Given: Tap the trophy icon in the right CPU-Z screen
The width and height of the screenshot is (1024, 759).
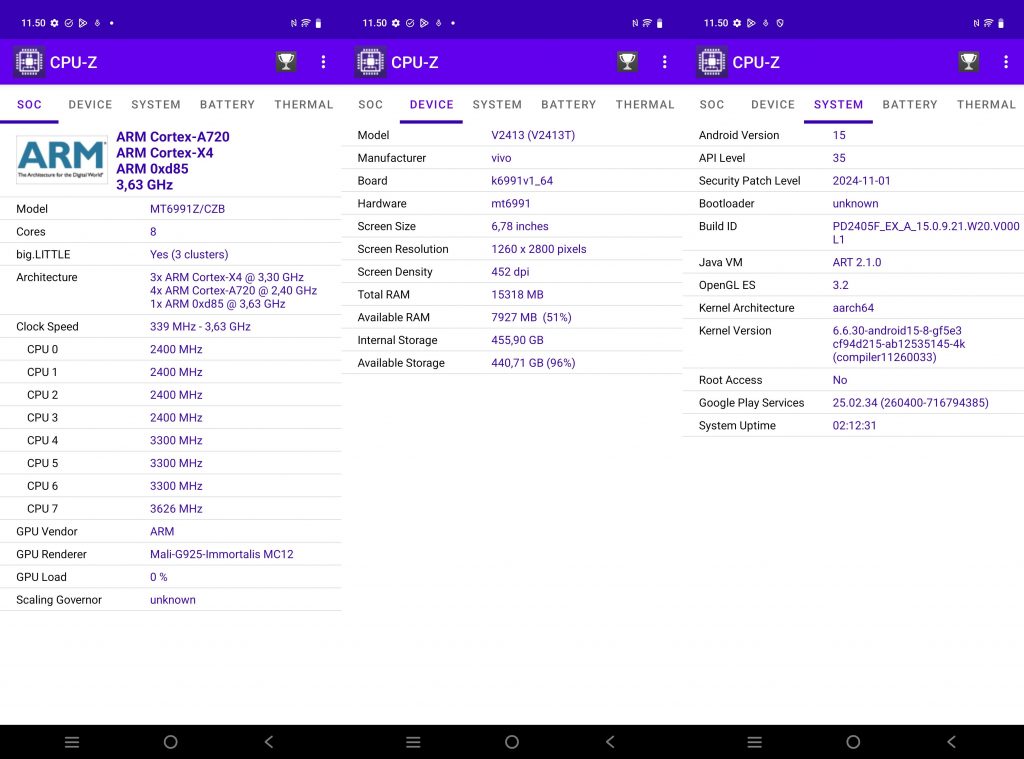Looking at the screenshot, I should click(968, 62).
